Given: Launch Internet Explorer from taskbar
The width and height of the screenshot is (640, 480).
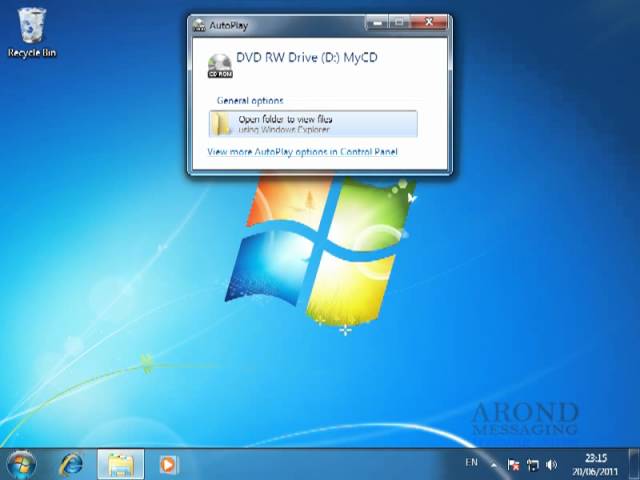Looking at the screenshot, I should [x=72, y=464].
